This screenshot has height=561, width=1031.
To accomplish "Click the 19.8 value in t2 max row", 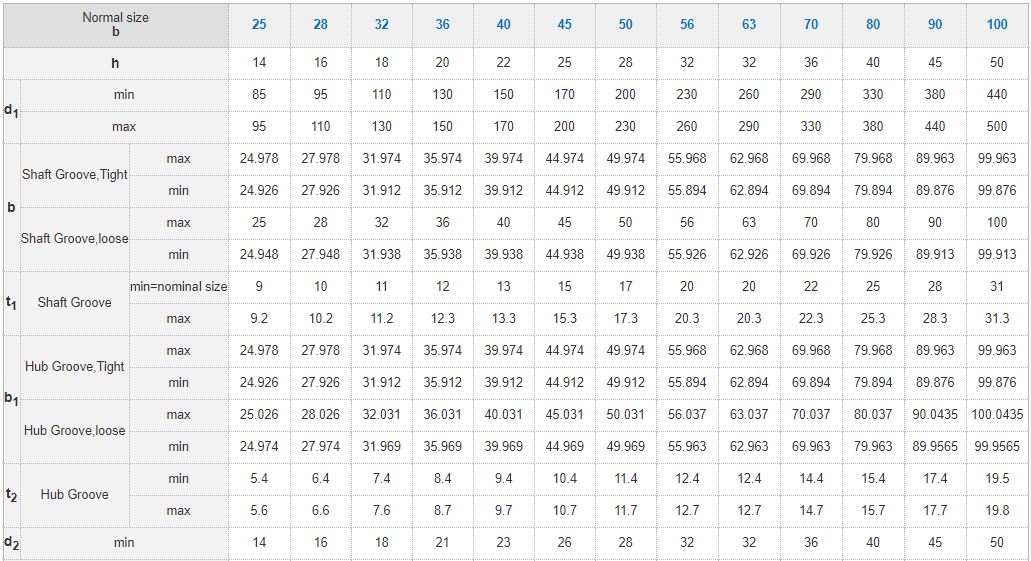I will [997, 511].
